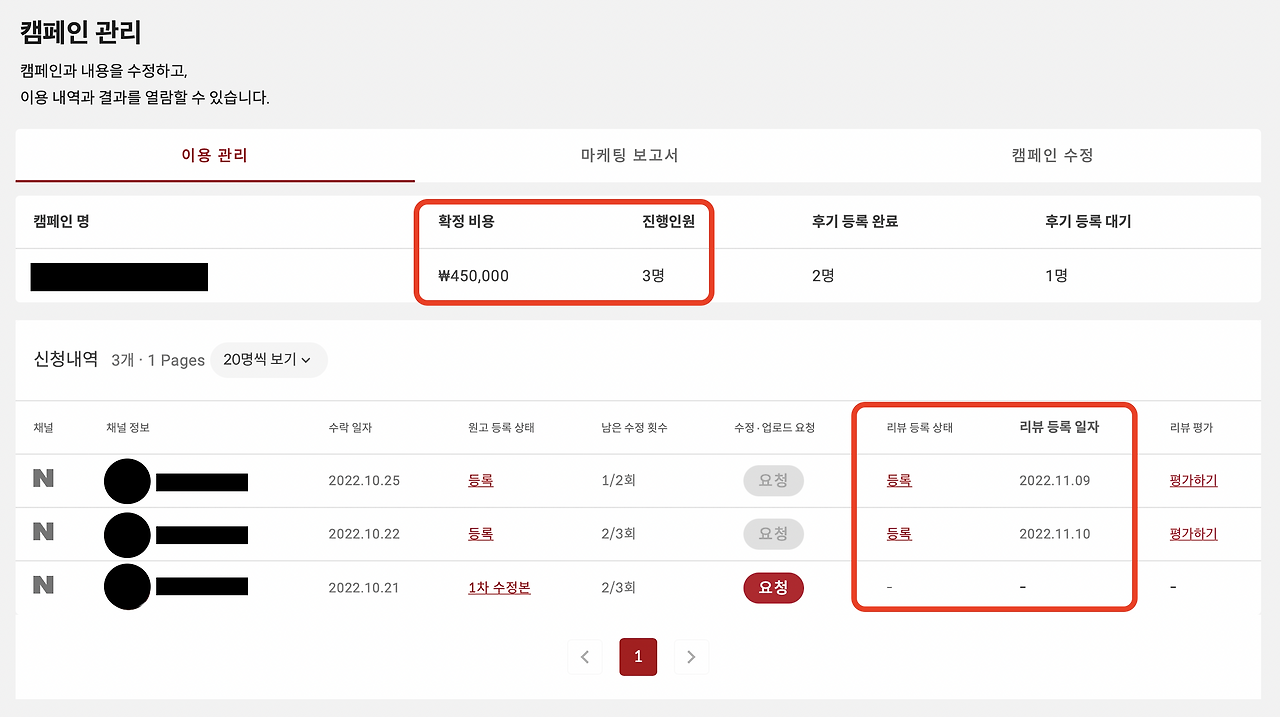This screenshot has height=717, width=1280.
Task: Click the red 요청 button in the third row
Action: click(x=773, y=587)
